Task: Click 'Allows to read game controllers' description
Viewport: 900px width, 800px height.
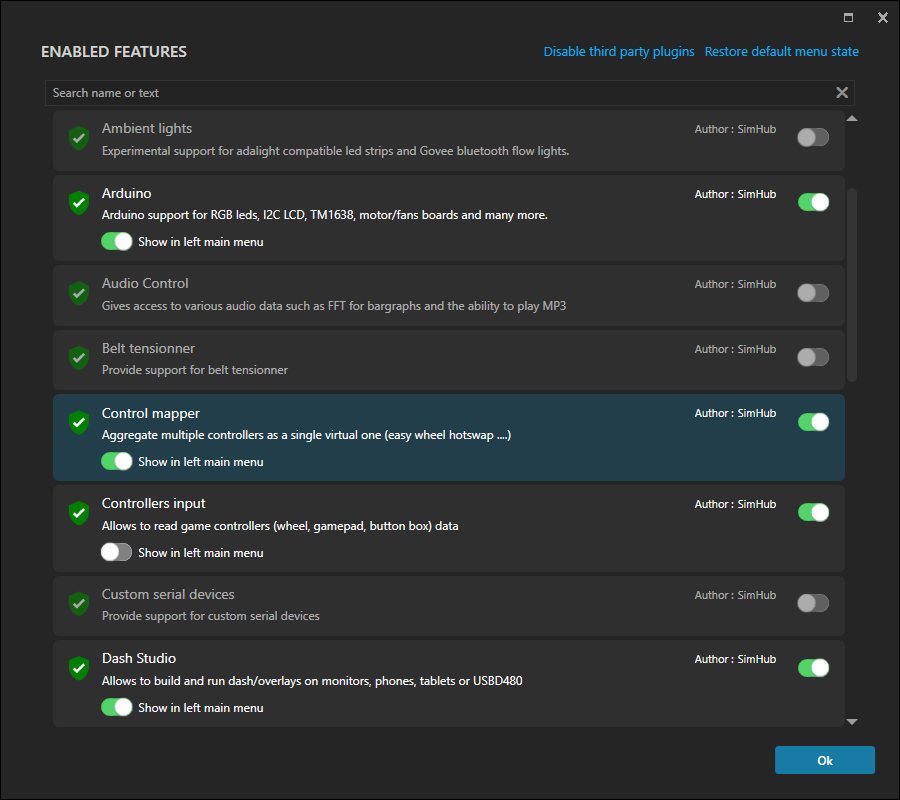Action: pyautogui.click(x=280, y=526)
